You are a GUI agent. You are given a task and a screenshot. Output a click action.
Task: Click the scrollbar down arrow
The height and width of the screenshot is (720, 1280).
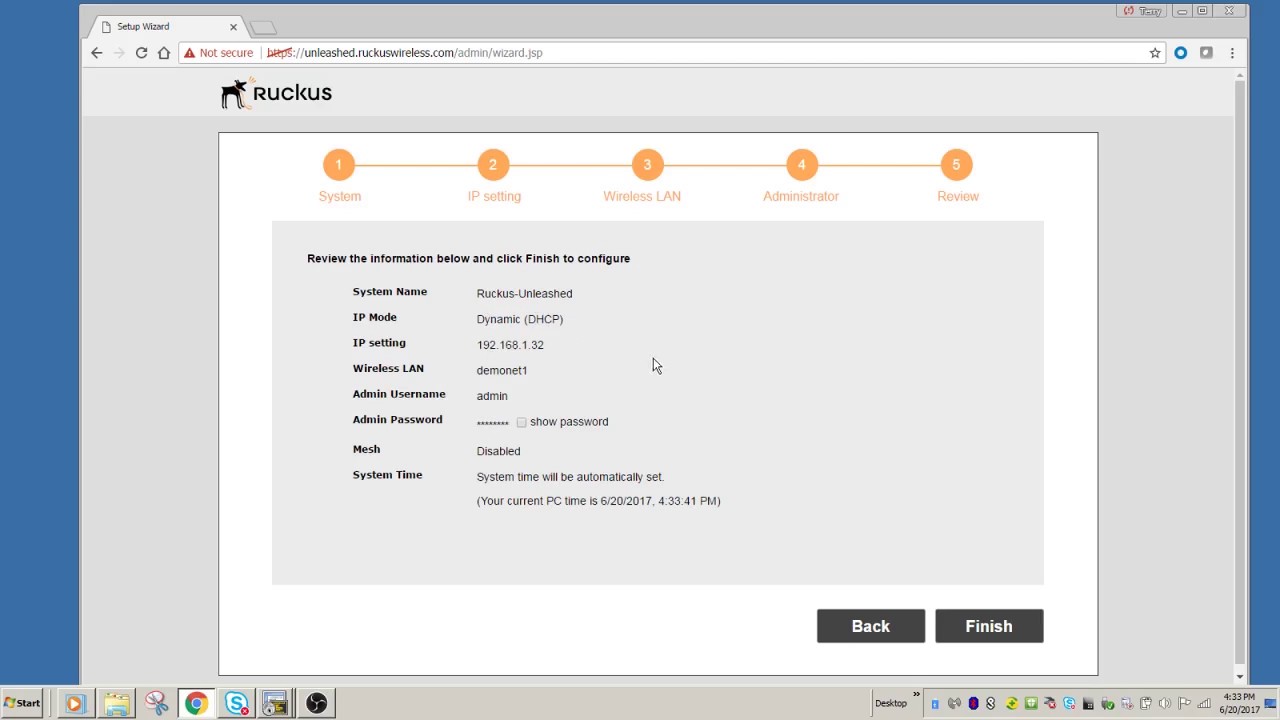1239,677
